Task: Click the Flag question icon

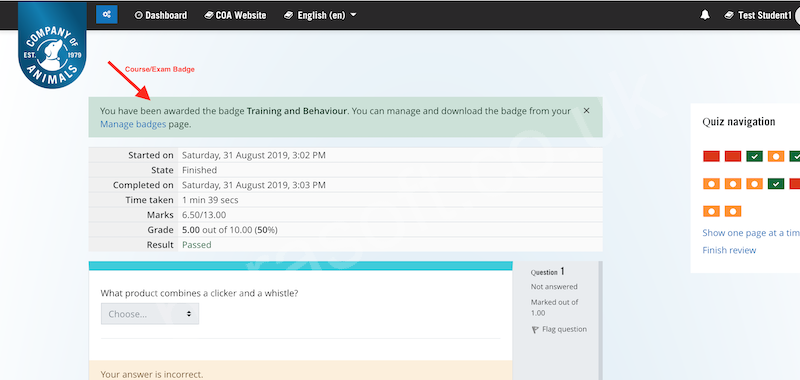Action: tap(535, 330)
